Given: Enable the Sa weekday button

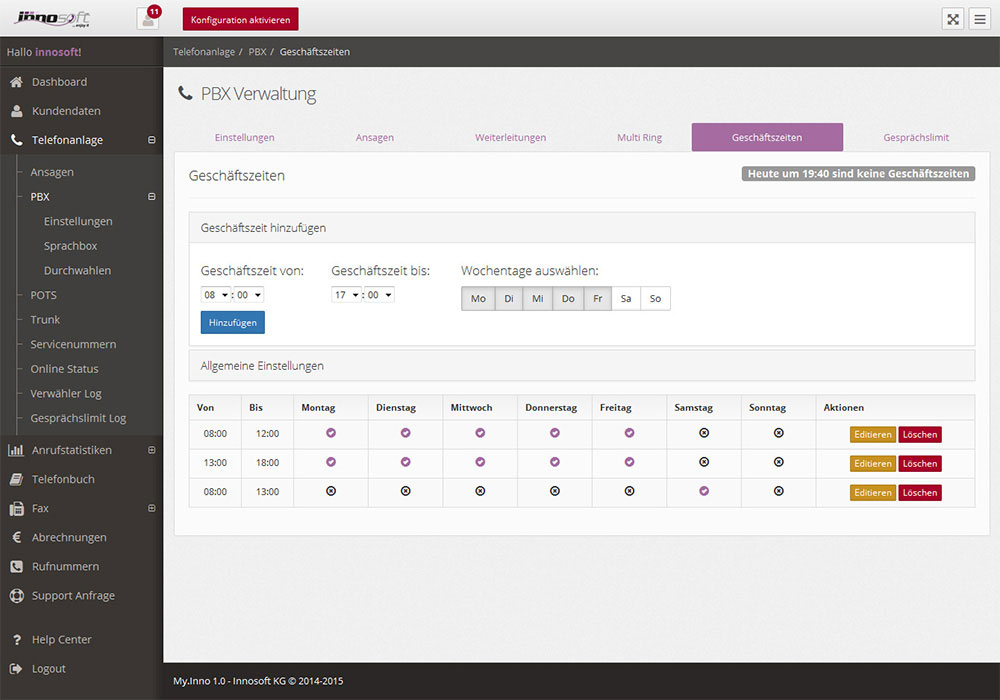Looking at the screenshot, I should point(626,298).
